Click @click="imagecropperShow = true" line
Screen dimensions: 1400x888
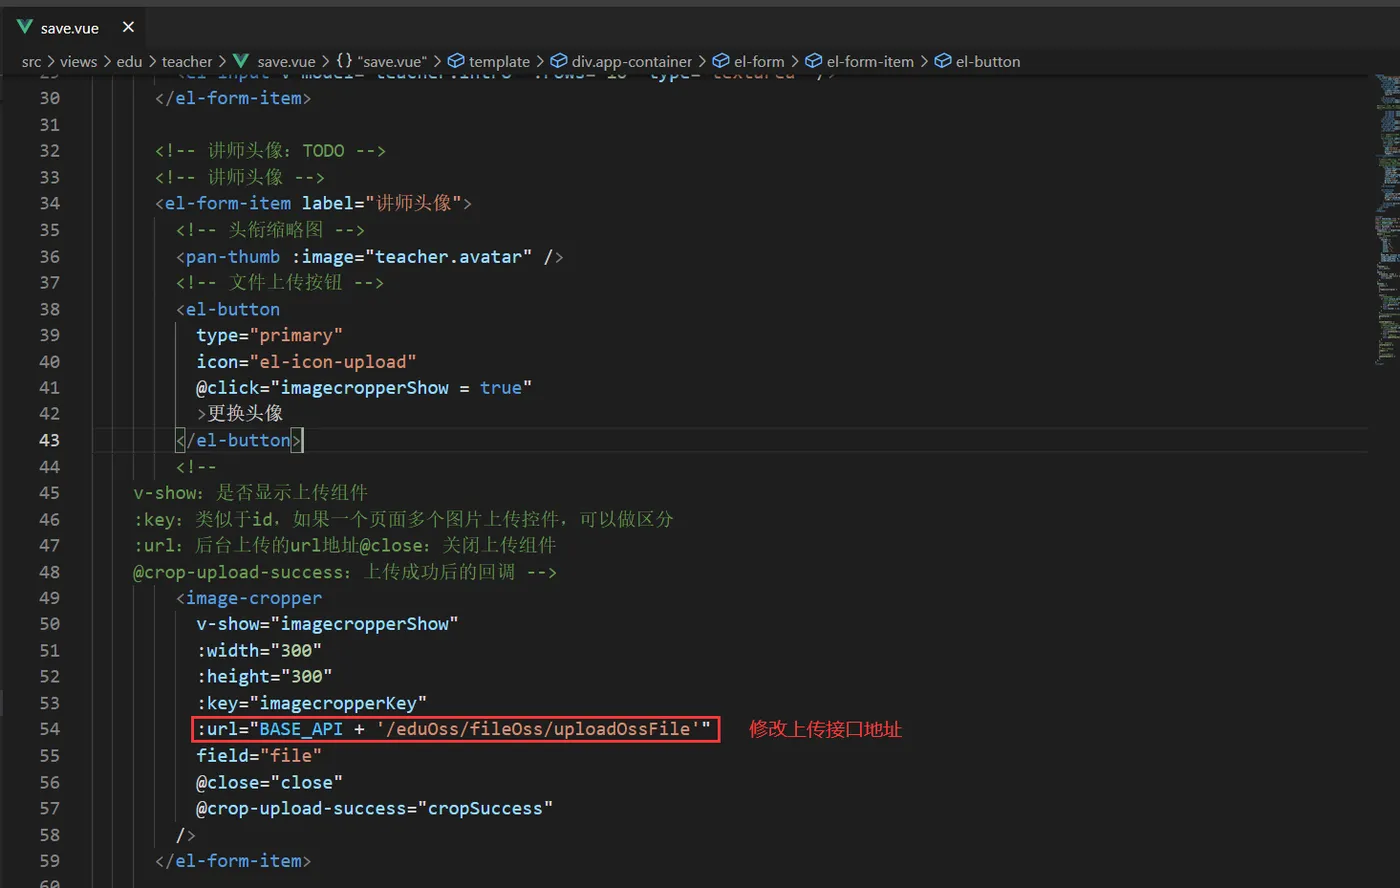364,388
